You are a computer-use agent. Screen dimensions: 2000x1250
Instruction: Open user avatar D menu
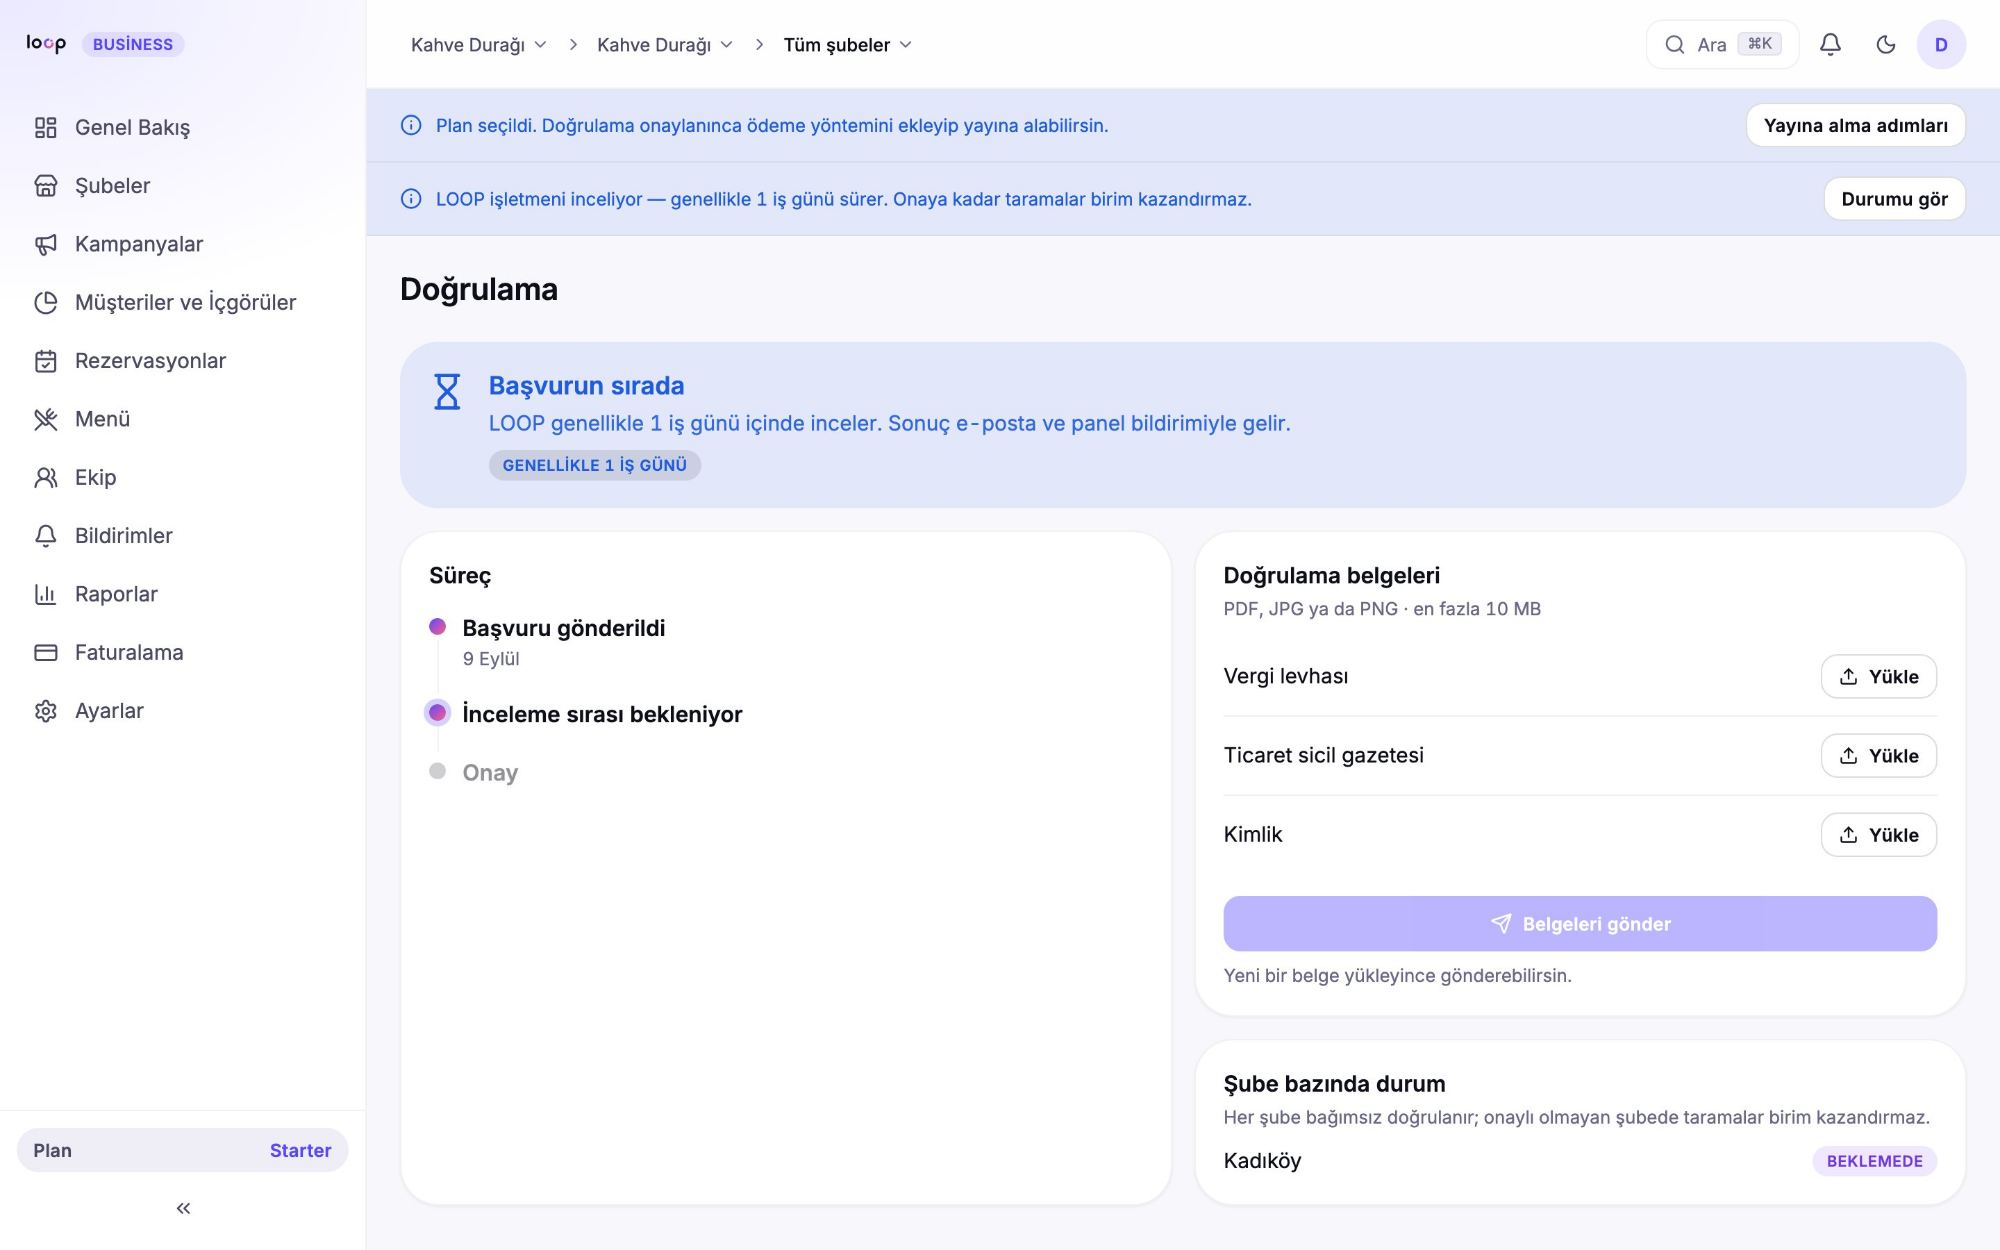point(1941,44)
